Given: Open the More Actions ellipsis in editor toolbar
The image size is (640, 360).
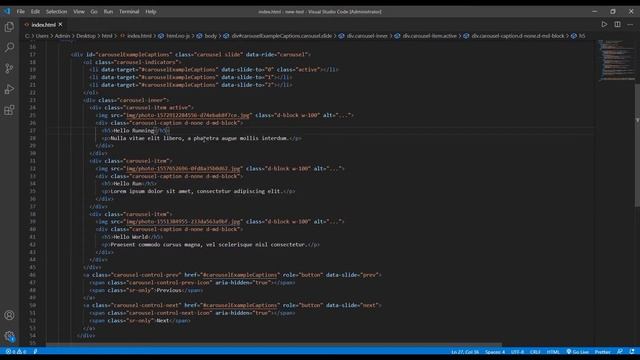Looking at the screenshot, I should [x=630, y=24].
